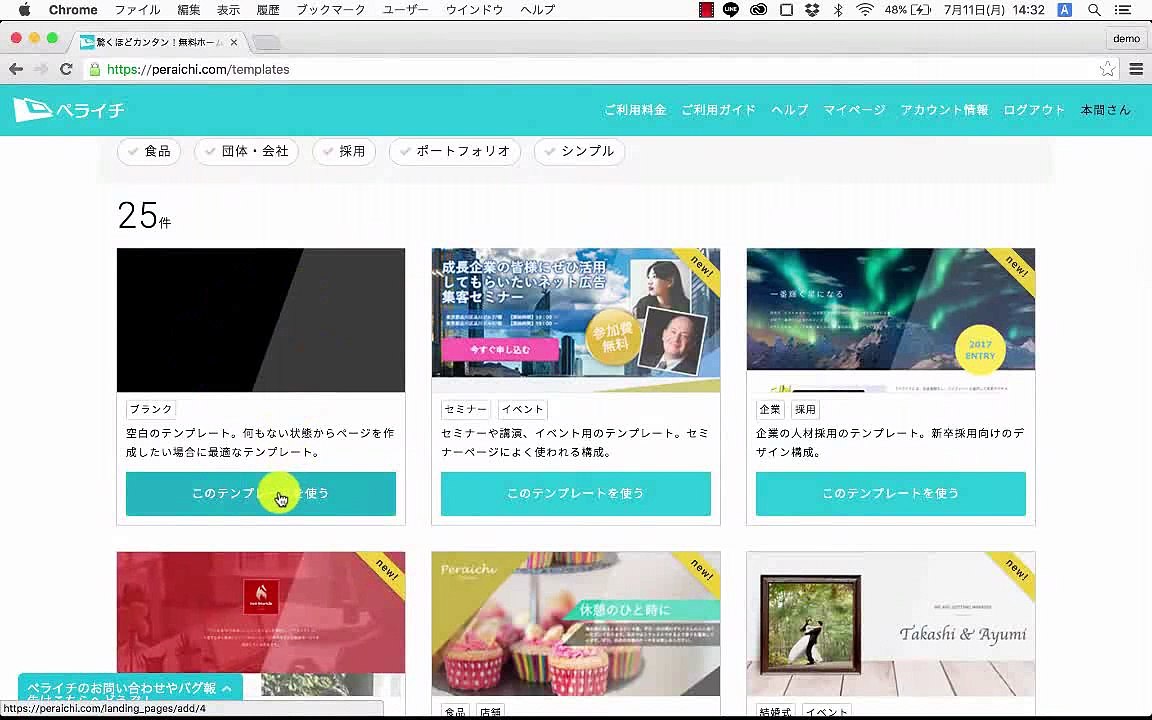Click the セミナー tag label
This screenshot has height=720, width=1152.
click(466, 409)
